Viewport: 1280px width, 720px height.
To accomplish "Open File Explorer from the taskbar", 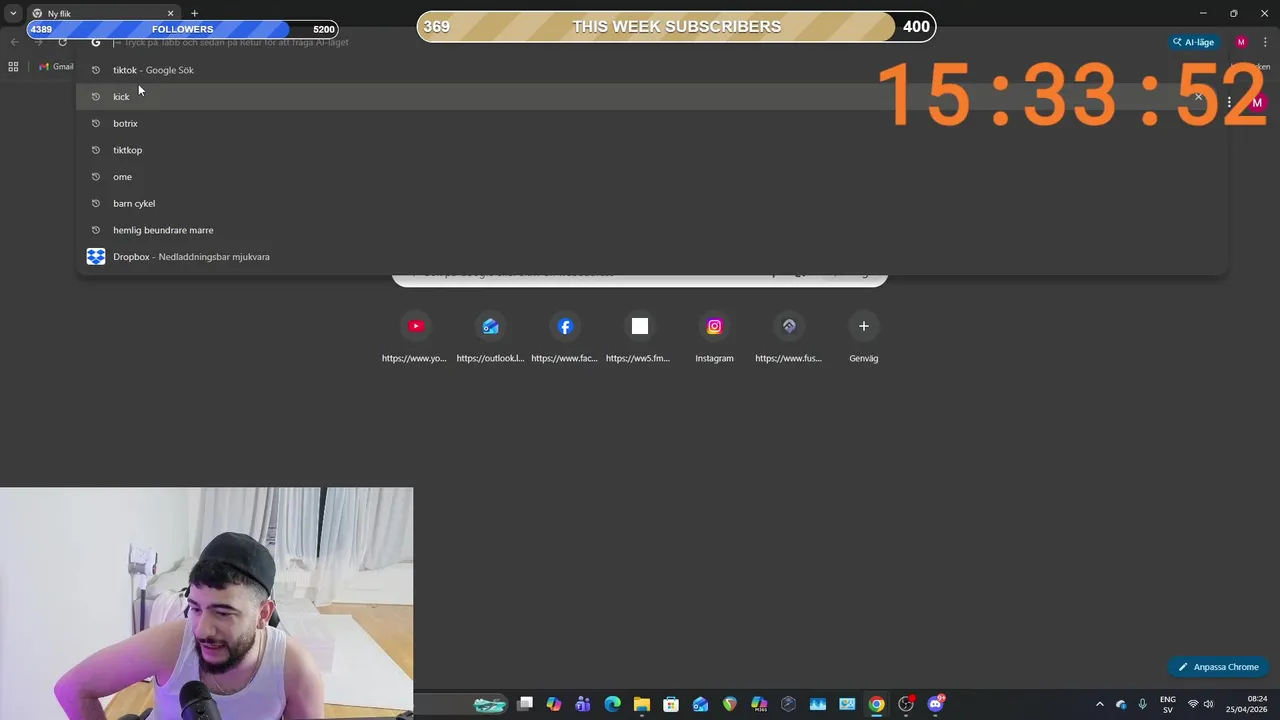I will (642, 704).
